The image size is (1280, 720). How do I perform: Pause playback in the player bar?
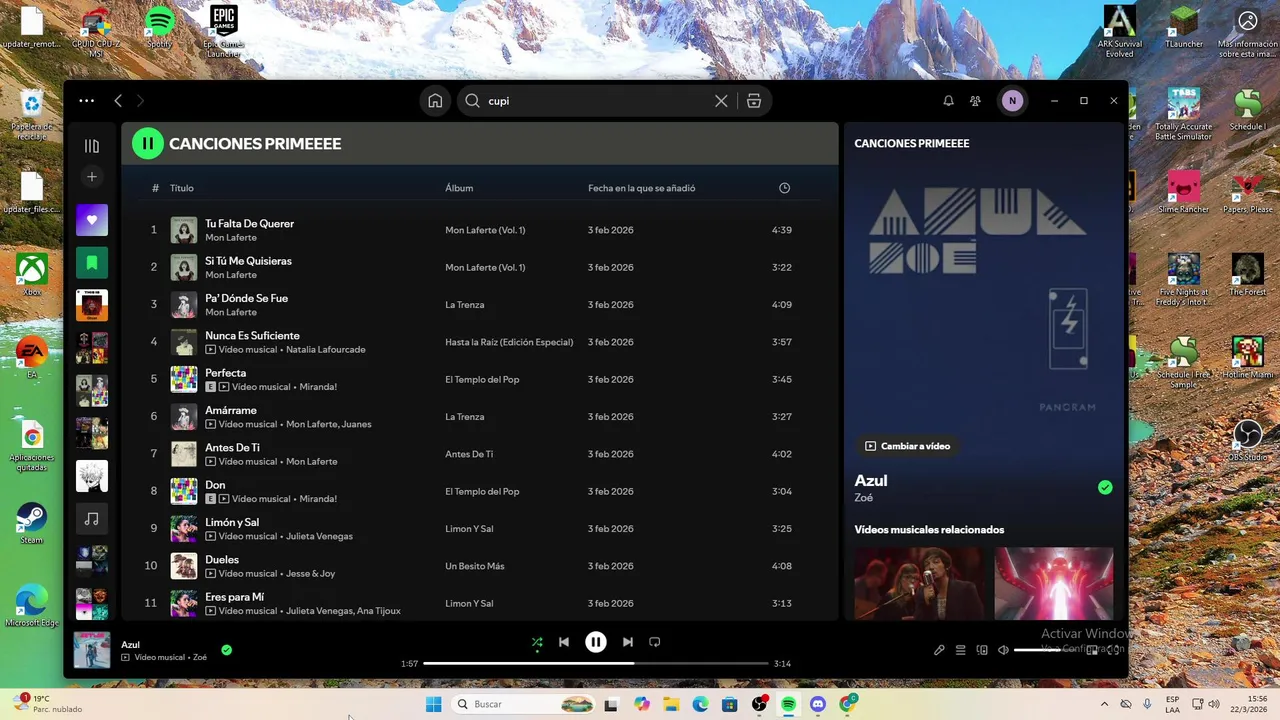(x=596, y=642)
